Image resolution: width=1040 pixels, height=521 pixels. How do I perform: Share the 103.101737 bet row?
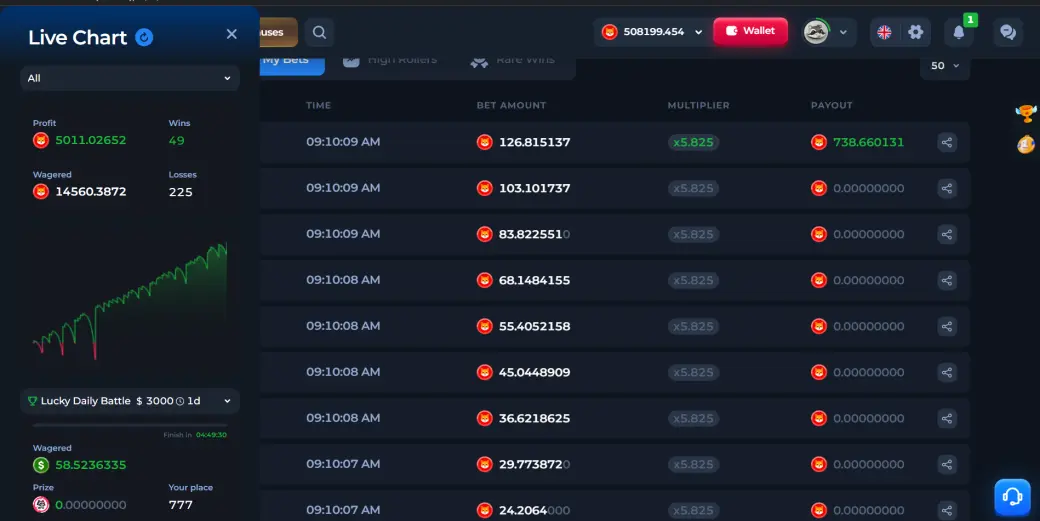pos(947,188)
